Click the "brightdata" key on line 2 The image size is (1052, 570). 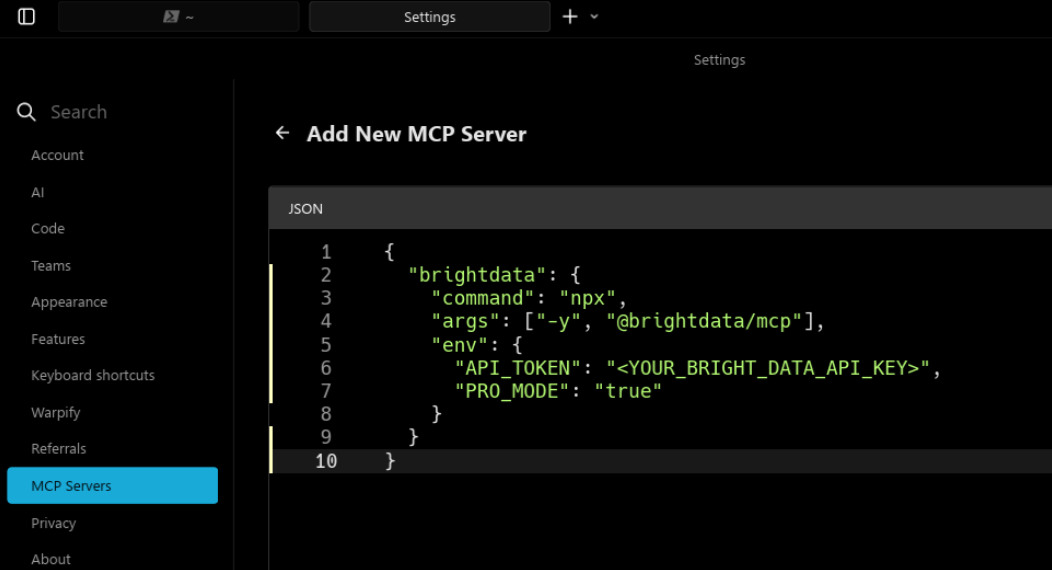pyautogui.click(x=478, y=275)
